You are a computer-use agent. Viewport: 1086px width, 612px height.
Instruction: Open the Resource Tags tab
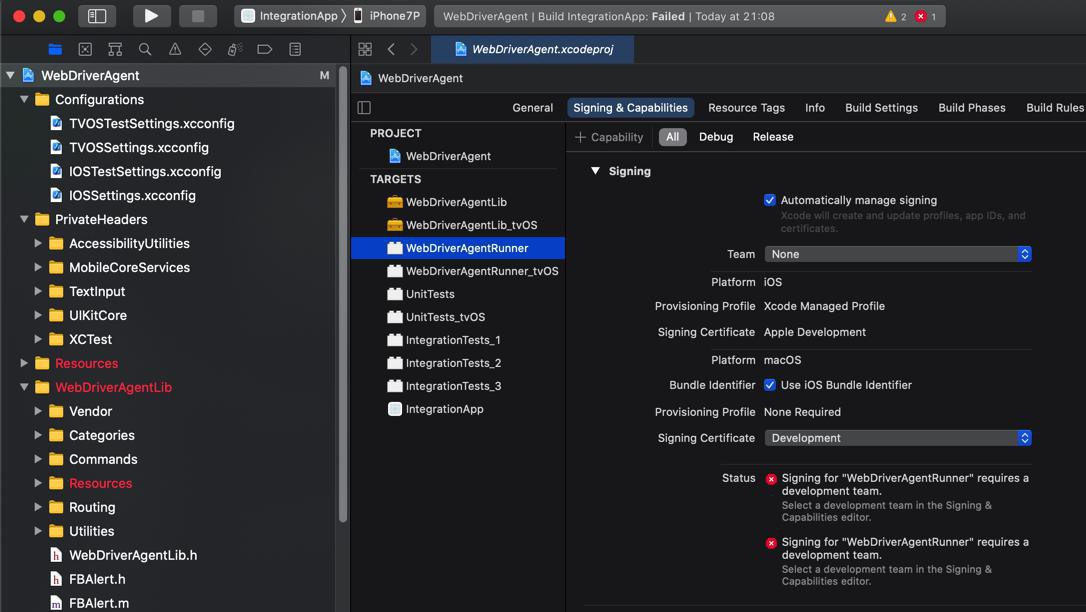click(x=746, y=107)
